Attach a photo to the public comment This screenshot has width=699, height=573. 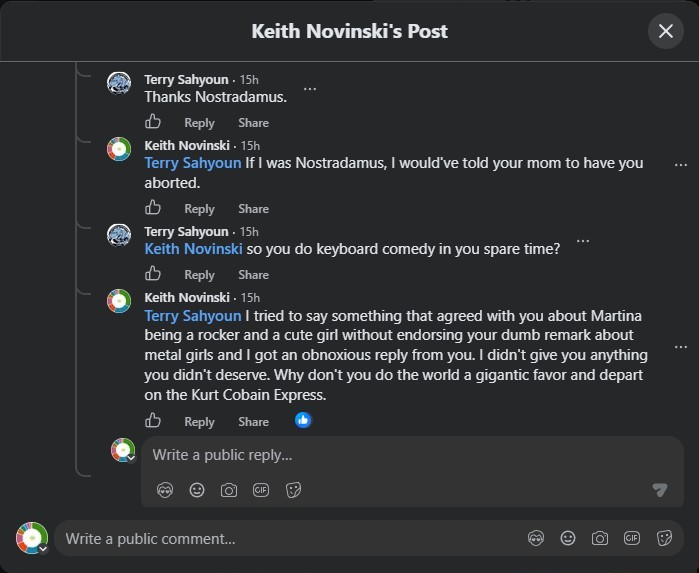click(600, 538)
